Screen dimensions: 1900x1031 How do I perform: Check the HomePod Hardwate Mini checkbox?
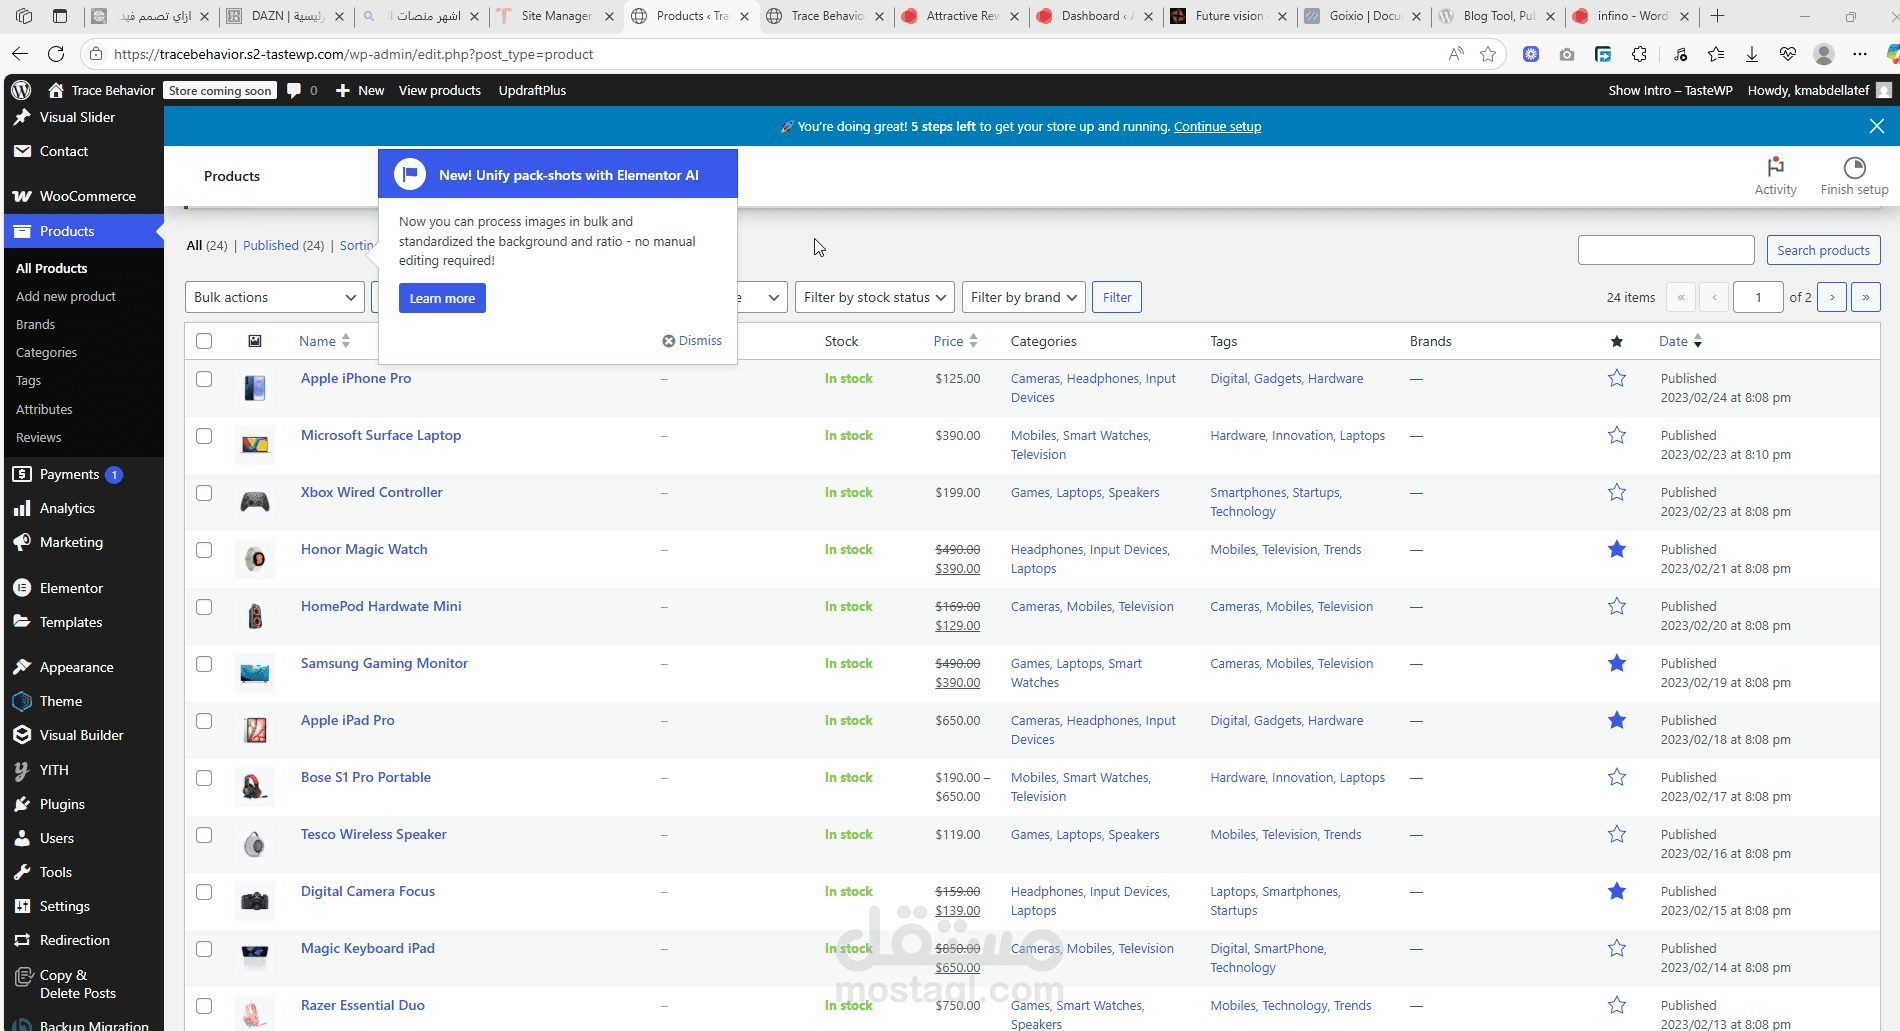[x=204, y=607]
